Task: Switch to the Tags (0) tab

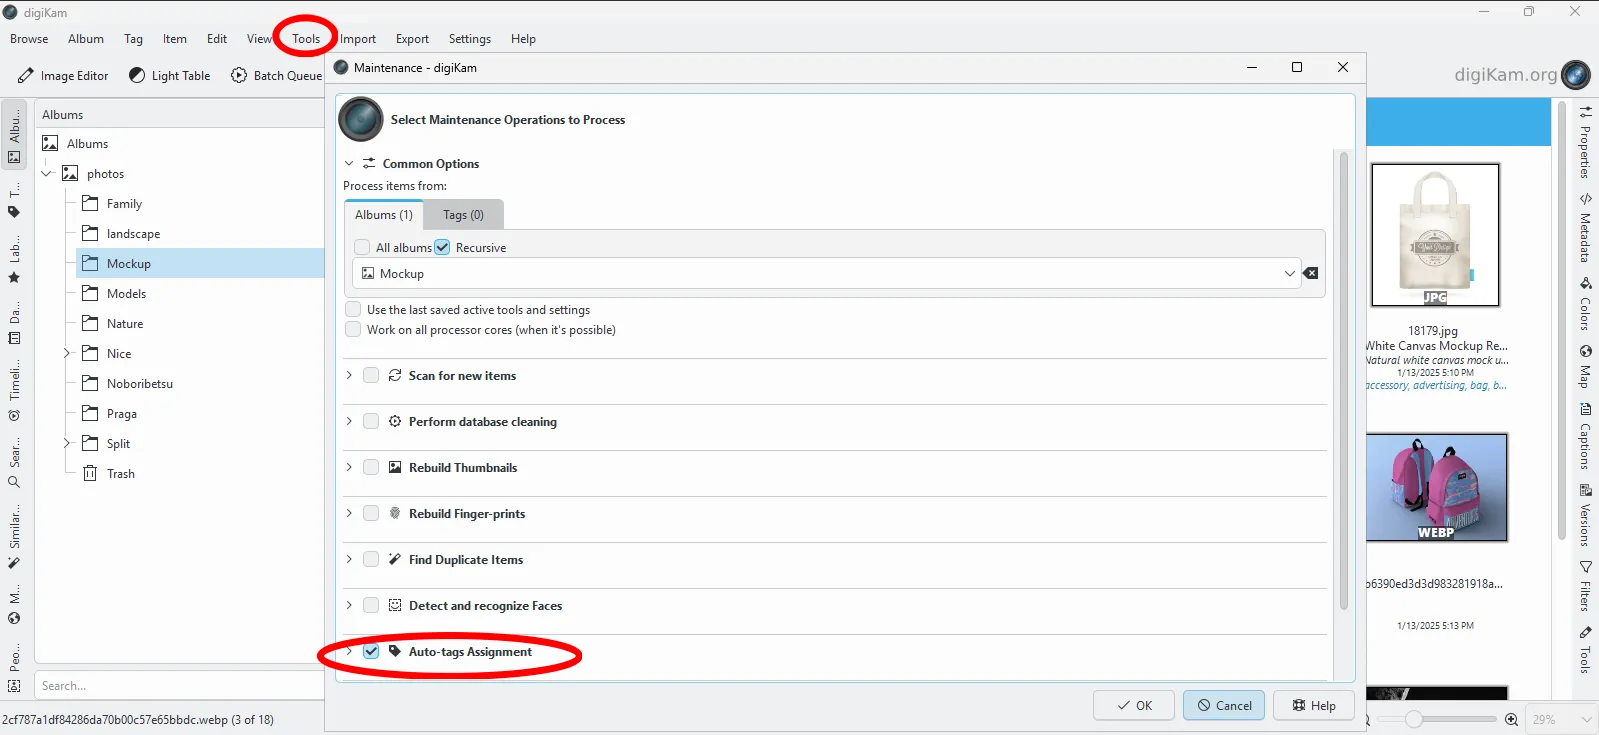Action: coord(463,215)
